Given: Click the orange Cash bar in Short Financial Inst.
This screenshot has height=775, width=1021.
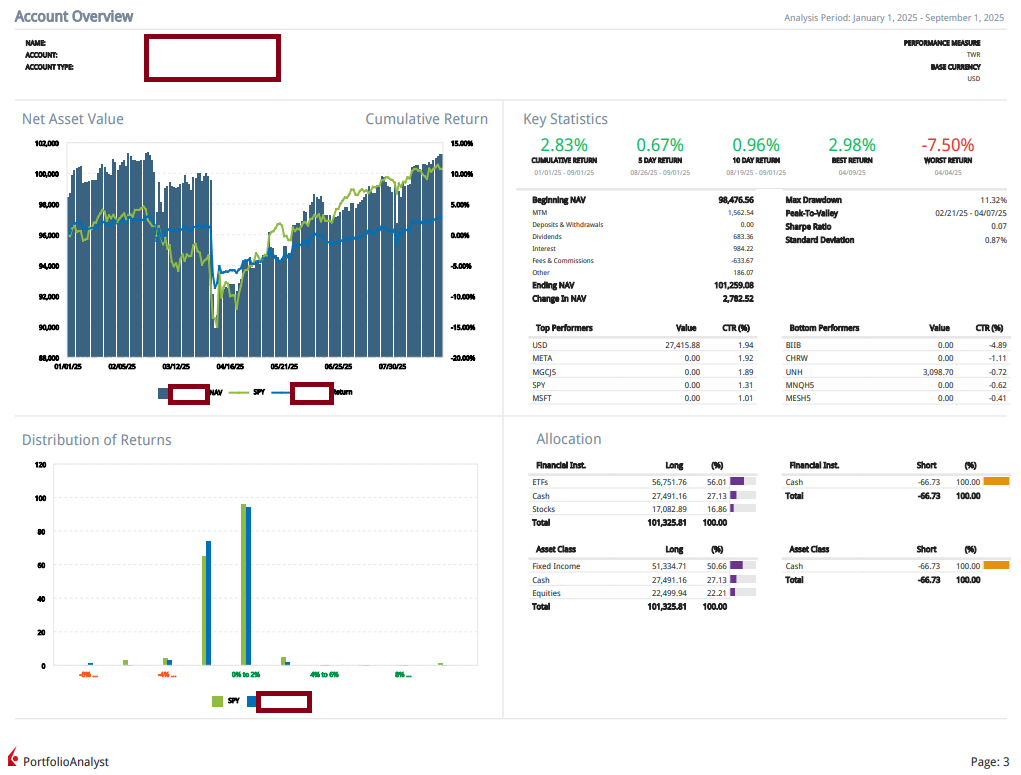Looking at the screenshot, I should 996,482.
